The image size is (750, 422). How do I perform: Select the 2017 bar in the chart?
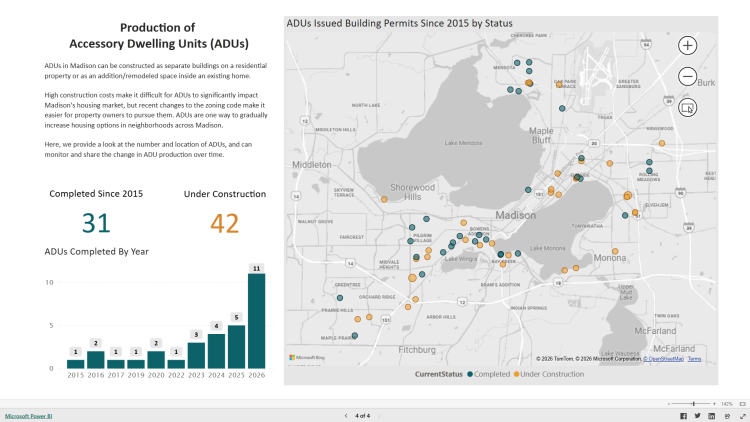pyautogui.click(x=116, y=364)
